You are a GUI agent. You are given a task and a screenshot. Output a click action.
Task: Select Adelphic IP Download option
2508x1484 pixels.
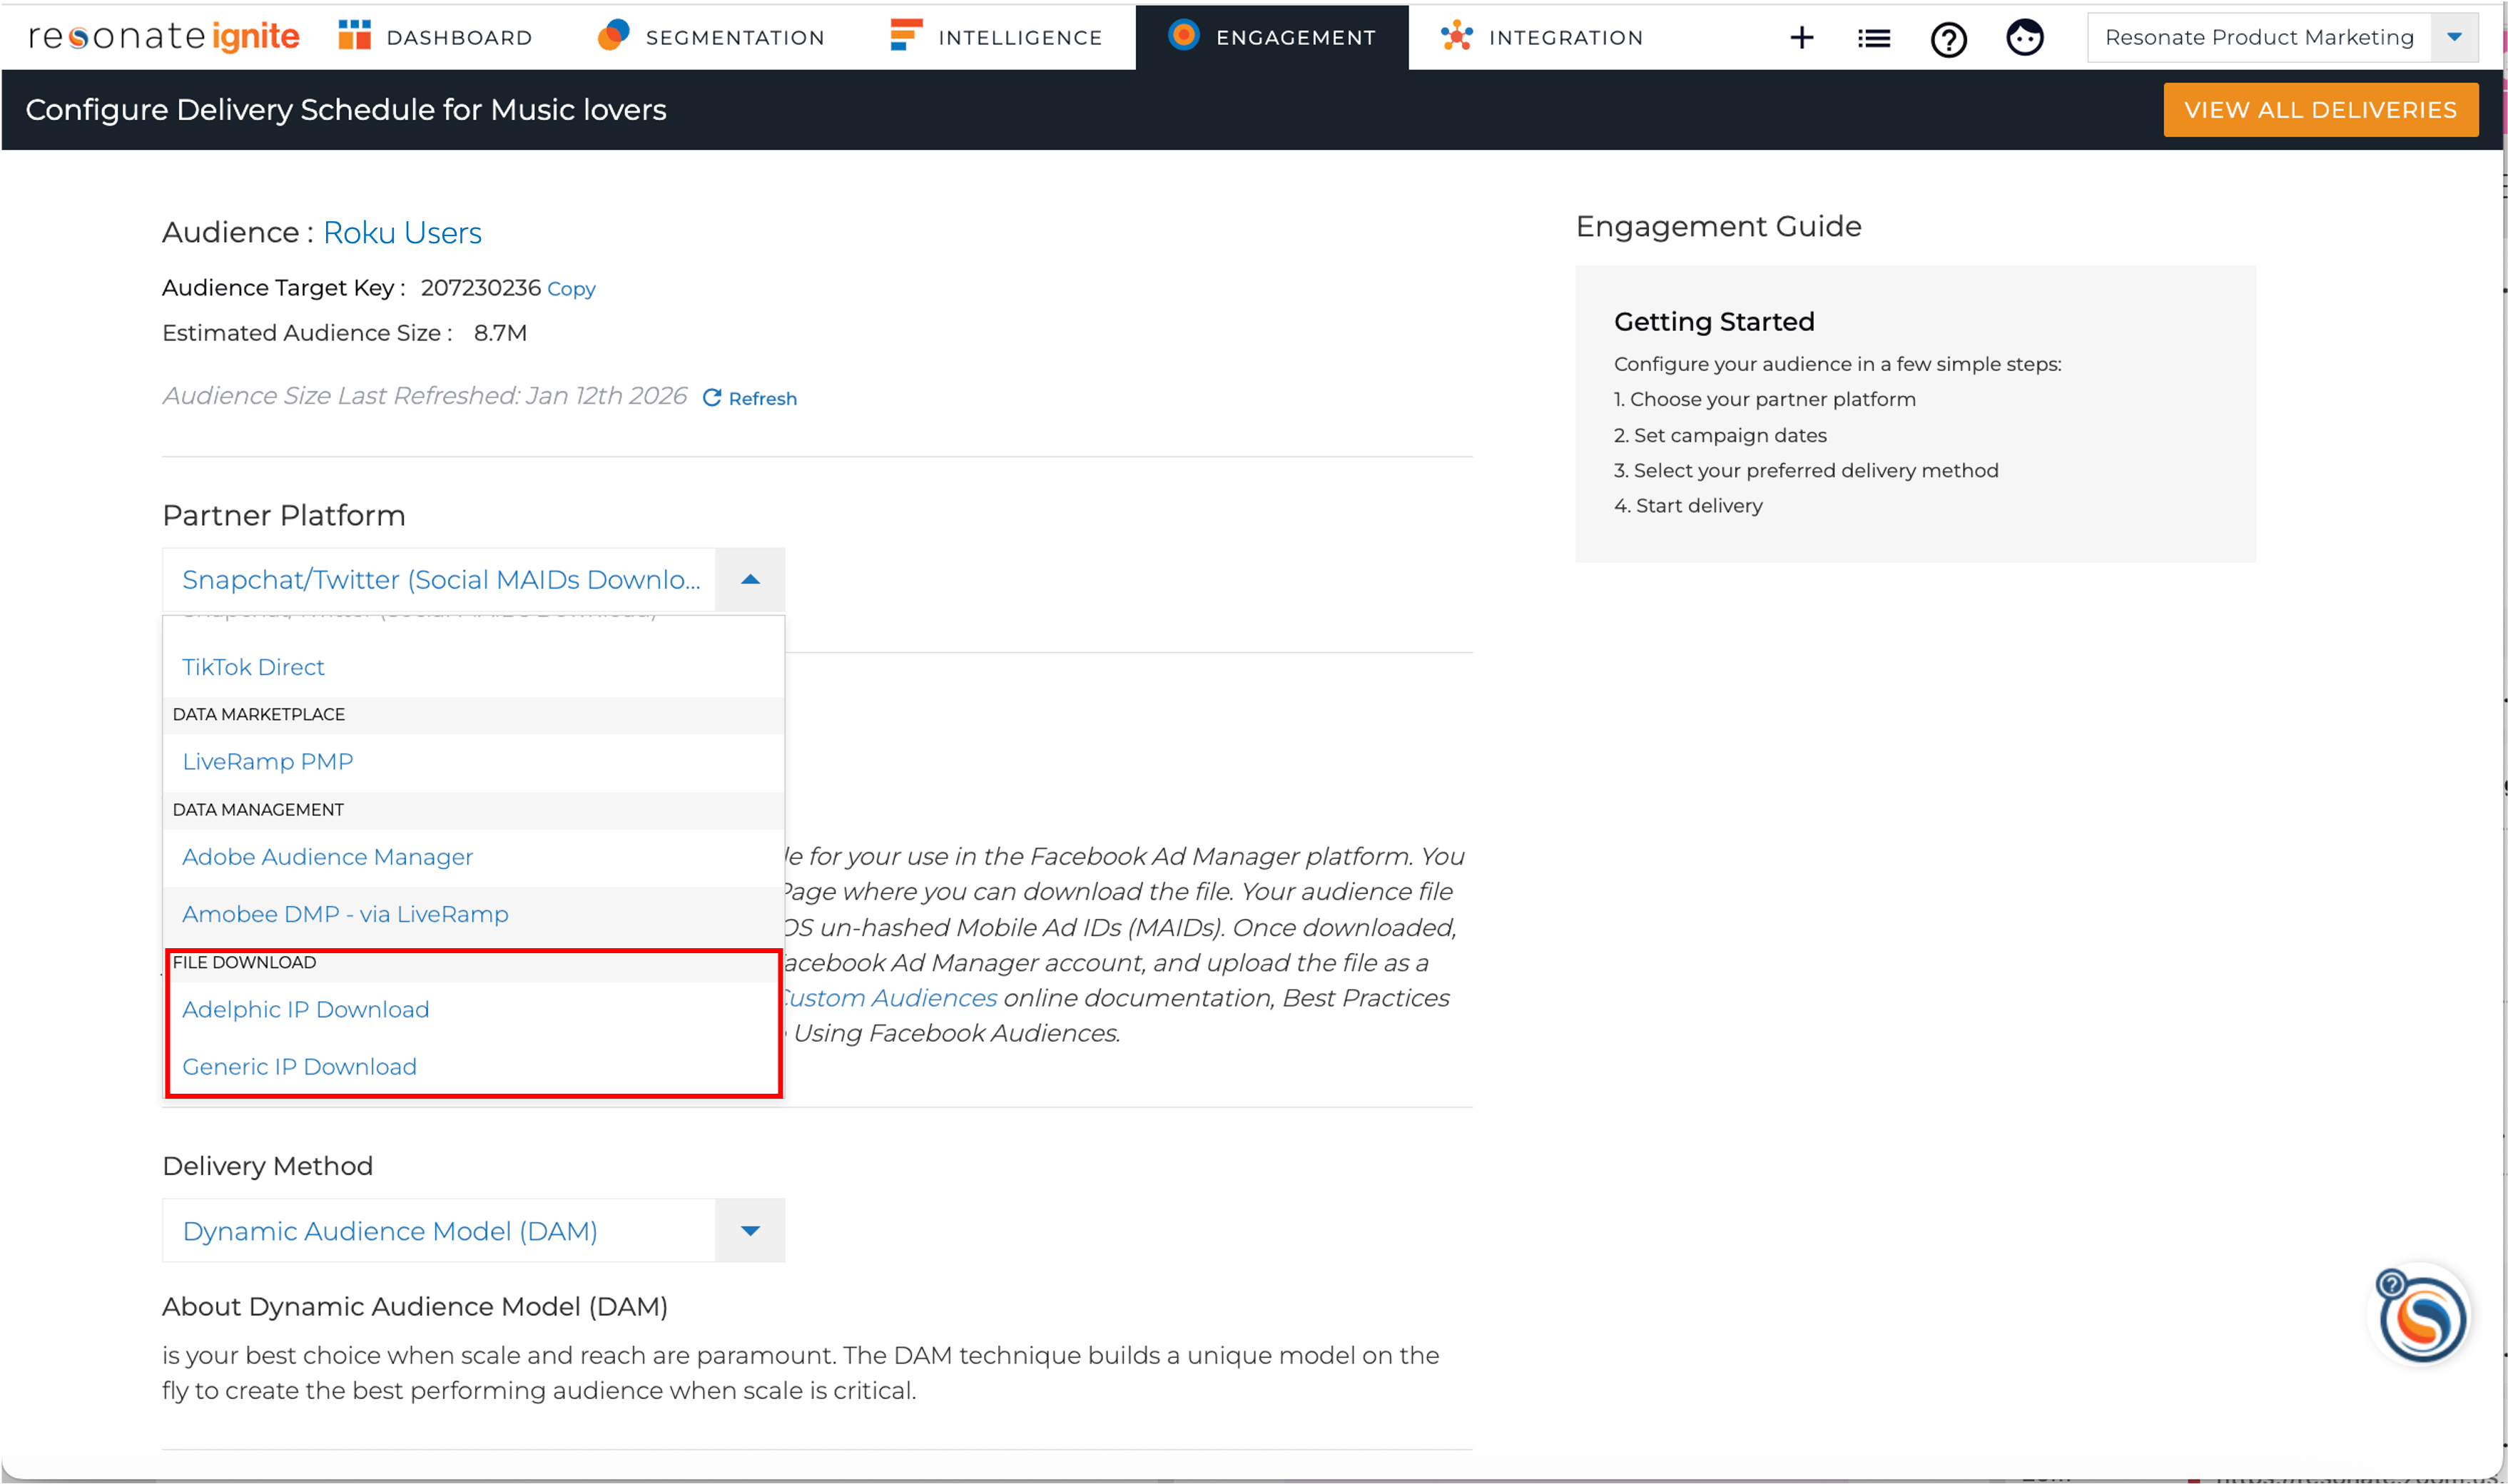(473, 1010)
